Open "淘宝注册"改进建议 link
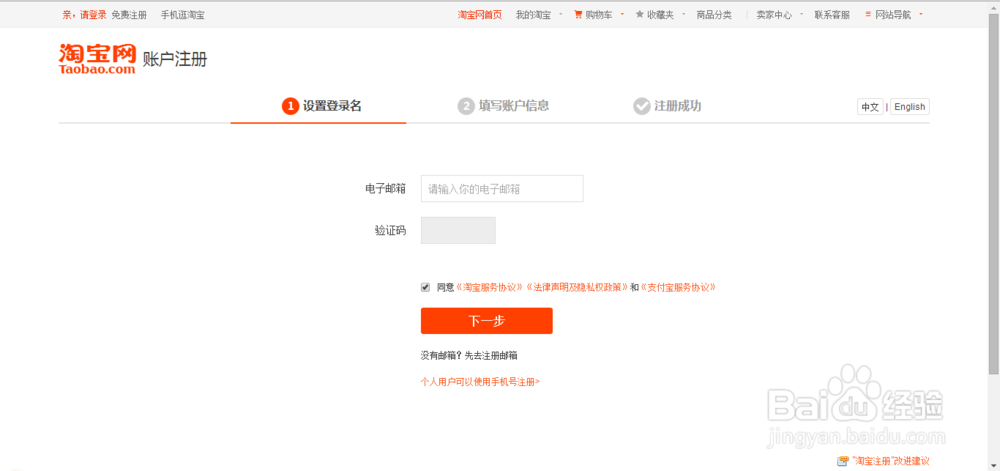Screen dimensions: 1000x471 [891, 461]
